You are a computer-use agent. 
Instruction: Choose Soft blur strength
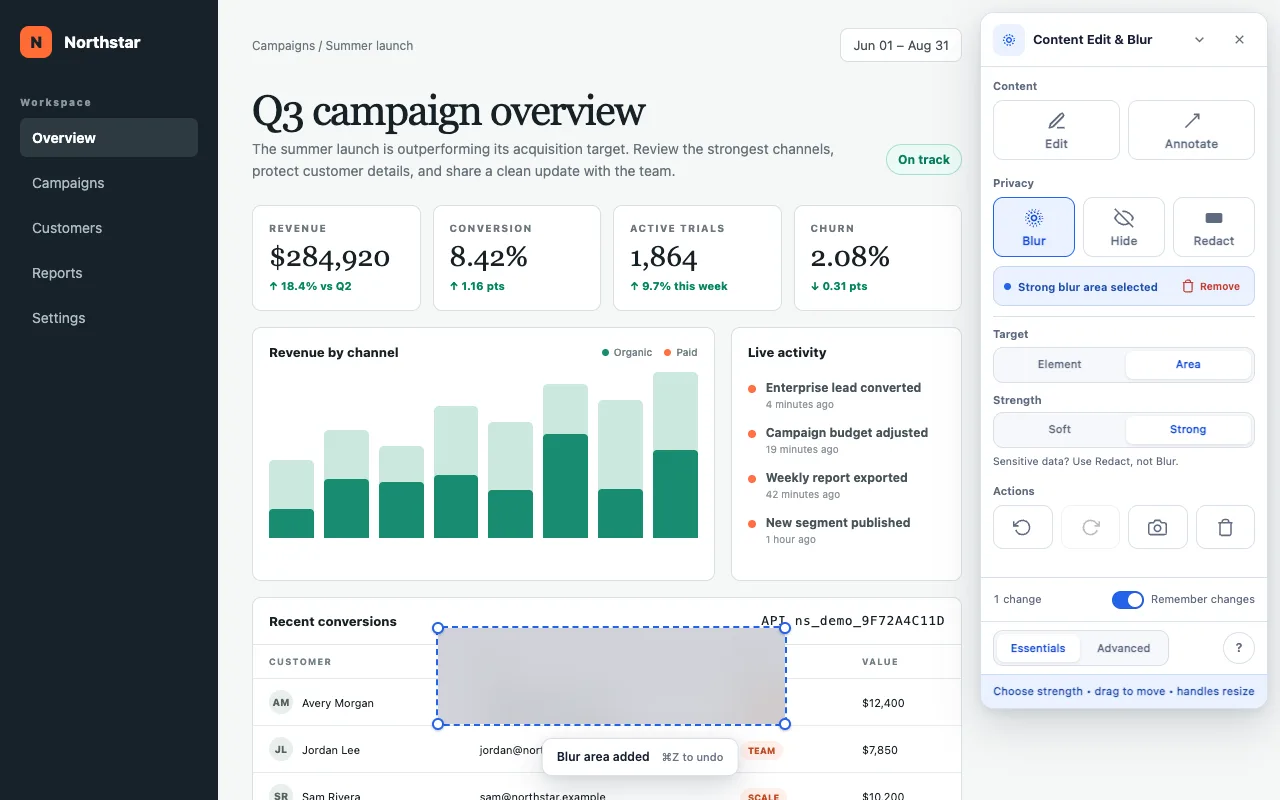1060,429
